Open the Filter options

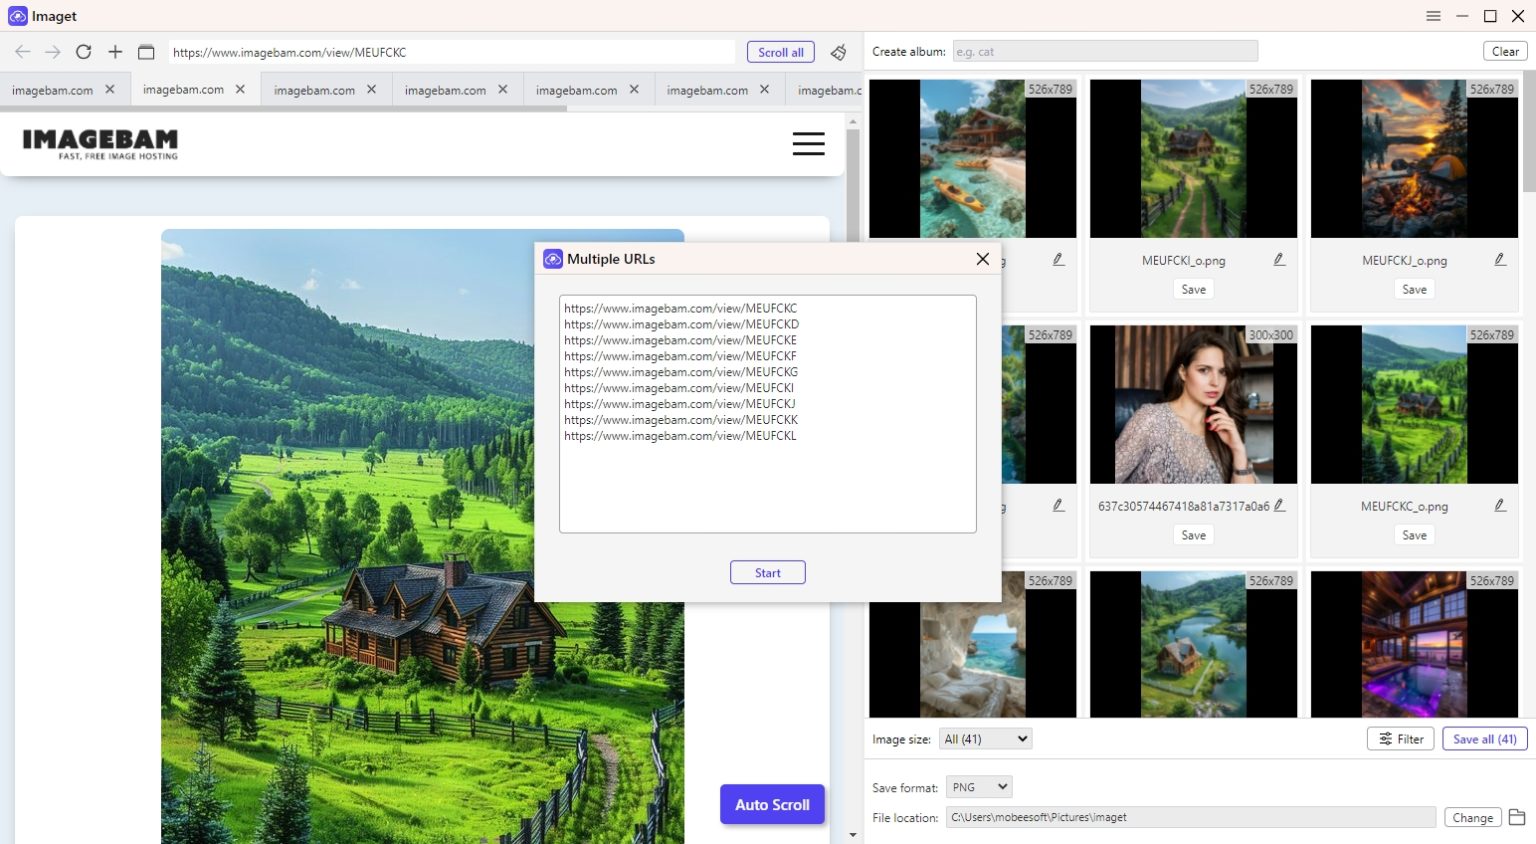(x=1400, y=739)
